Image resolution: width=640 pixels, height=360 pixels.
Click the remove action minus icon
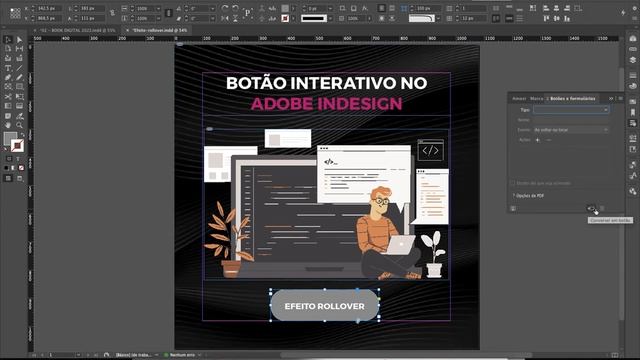[549, 140]
